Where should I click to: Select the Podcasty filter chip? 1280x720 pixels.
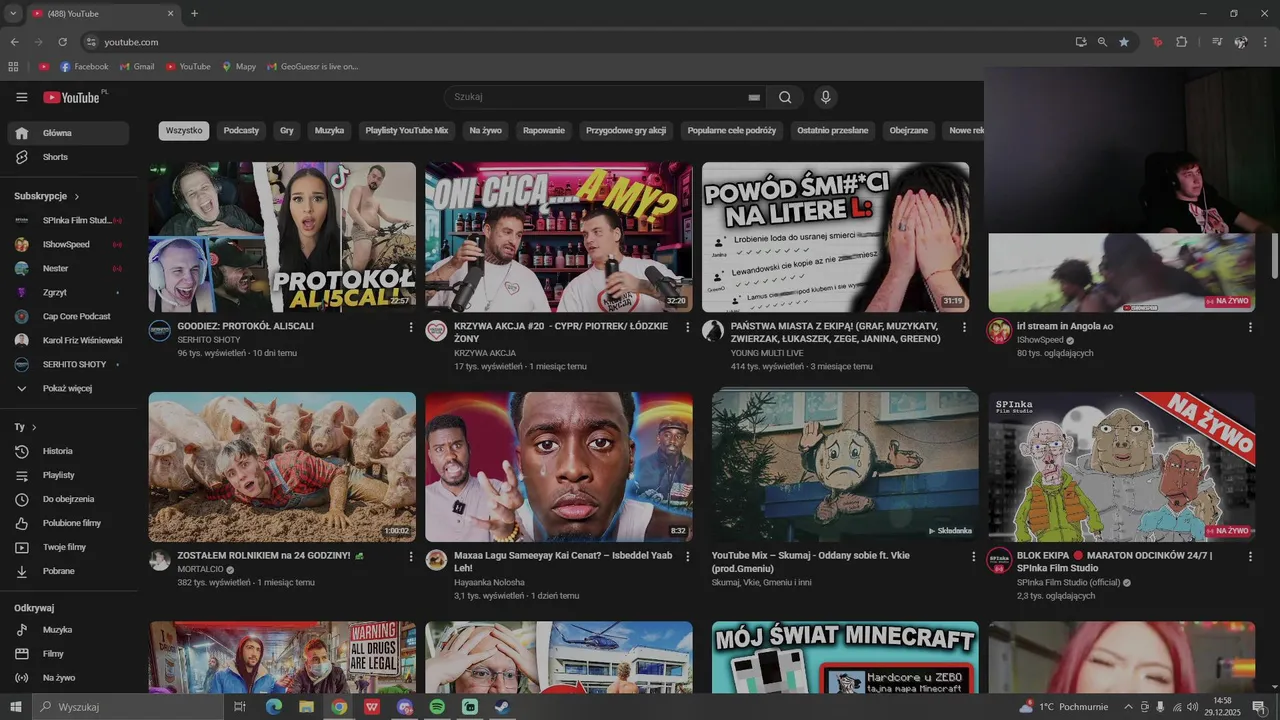tap(241, 131)
